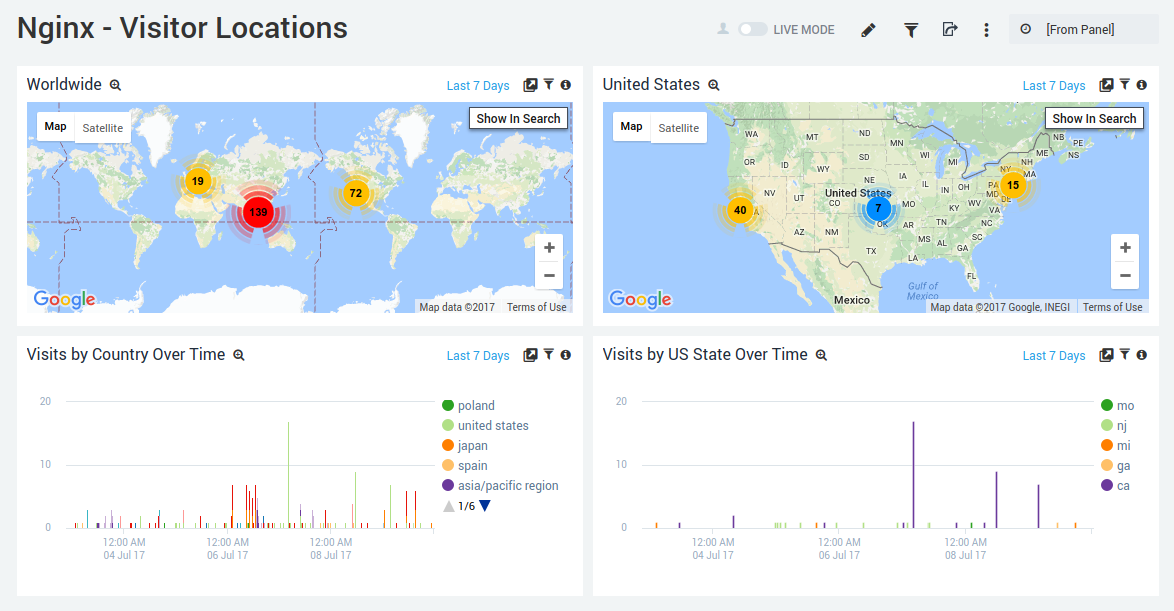Click magnifier icon next to Visits by Country
This screenshot has width=1174, height=611.
click(x=239, y=356)
